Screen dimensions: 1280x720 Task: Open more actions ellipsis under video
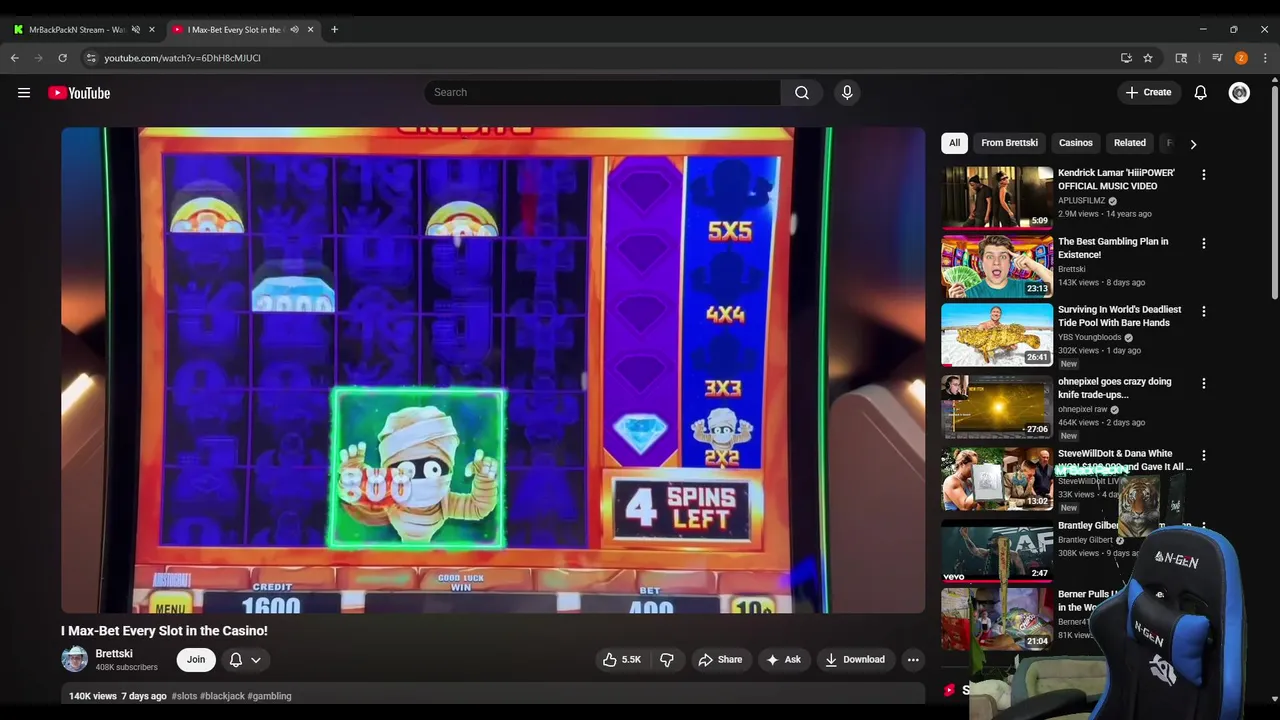tap(912, 660)
